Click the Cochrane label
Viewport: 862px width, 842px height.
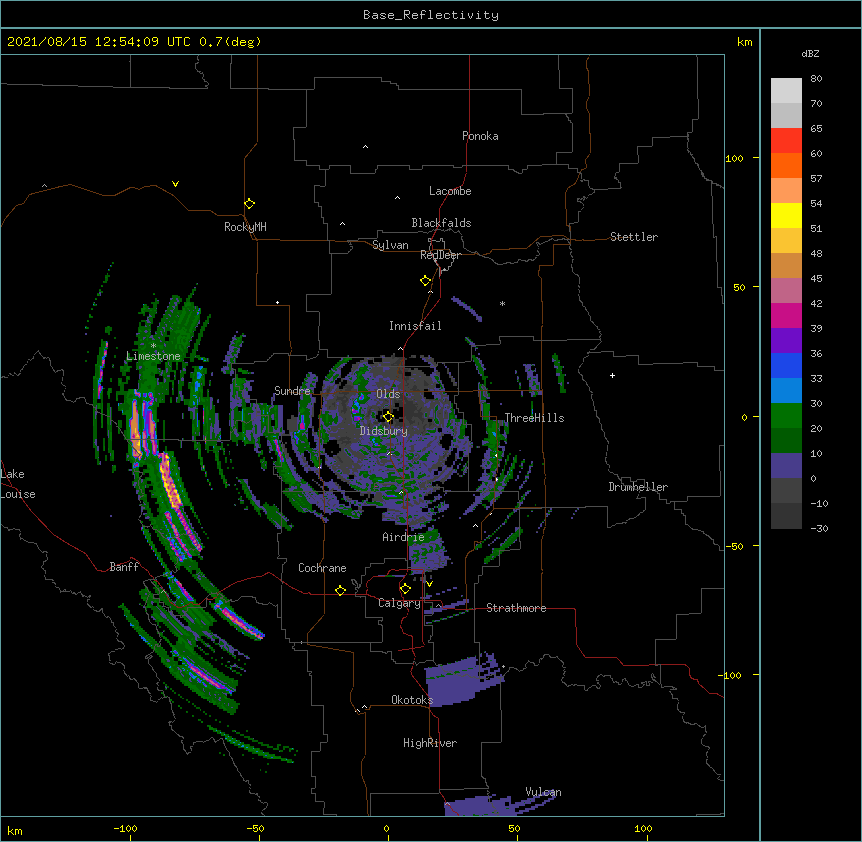pyautogui.click(x=322, y=568)
